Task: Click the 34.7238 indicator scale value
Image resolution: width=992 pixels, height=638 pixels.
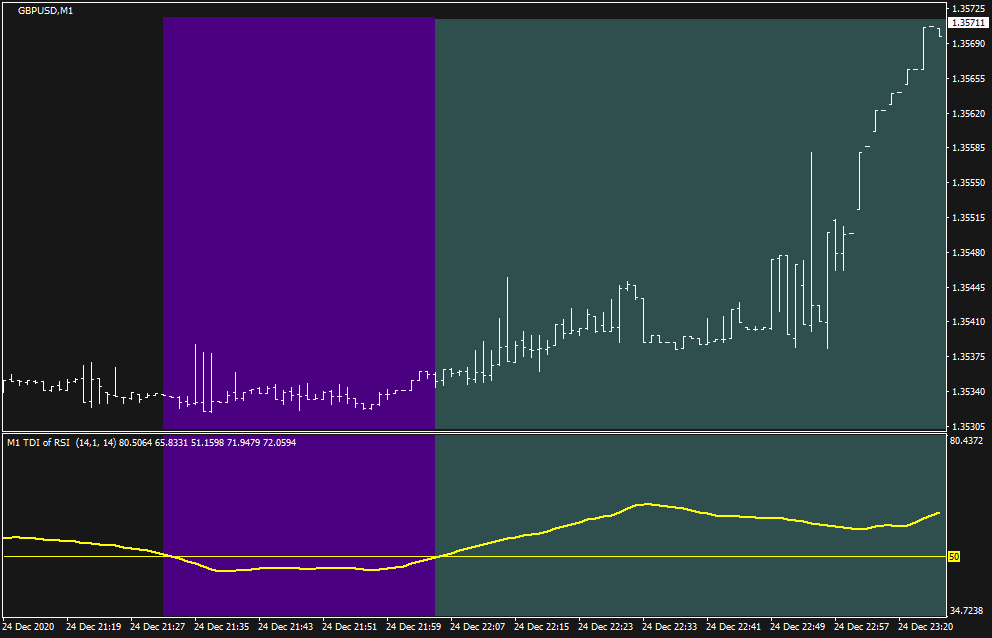Action: click(967, 611)
